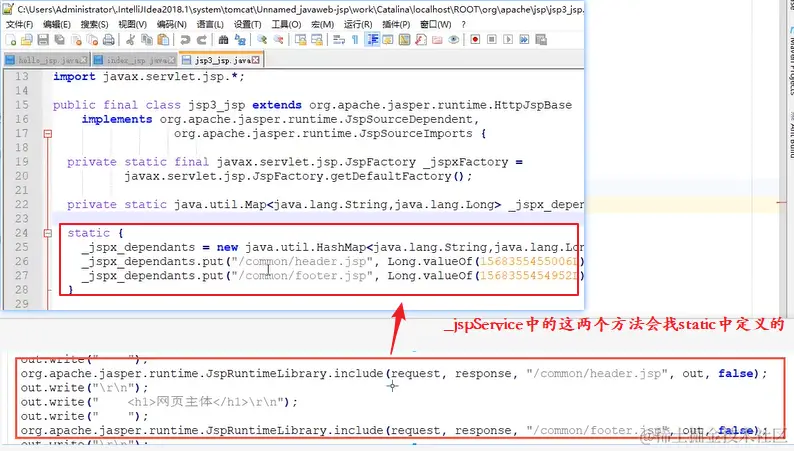The image size is (794, 451).
Task: Click the Playback macro icon
Action: pos(508,39)
